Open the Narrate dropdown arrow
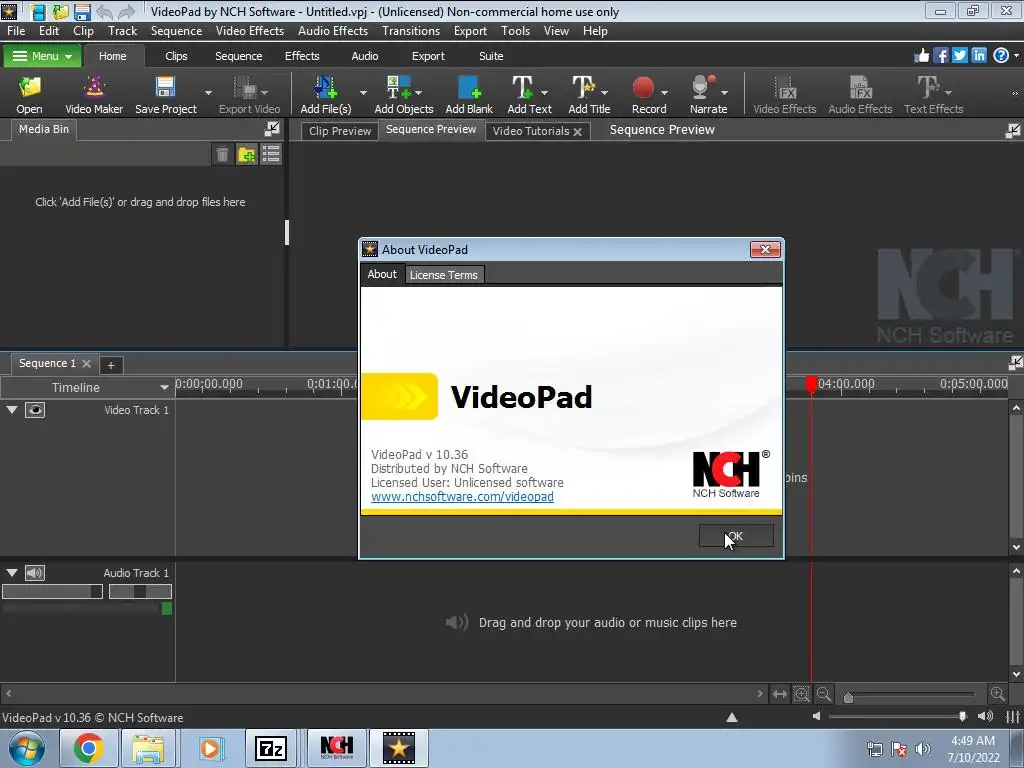Image resolution: width=1024 pixels, height=768 pixels. 724,93
